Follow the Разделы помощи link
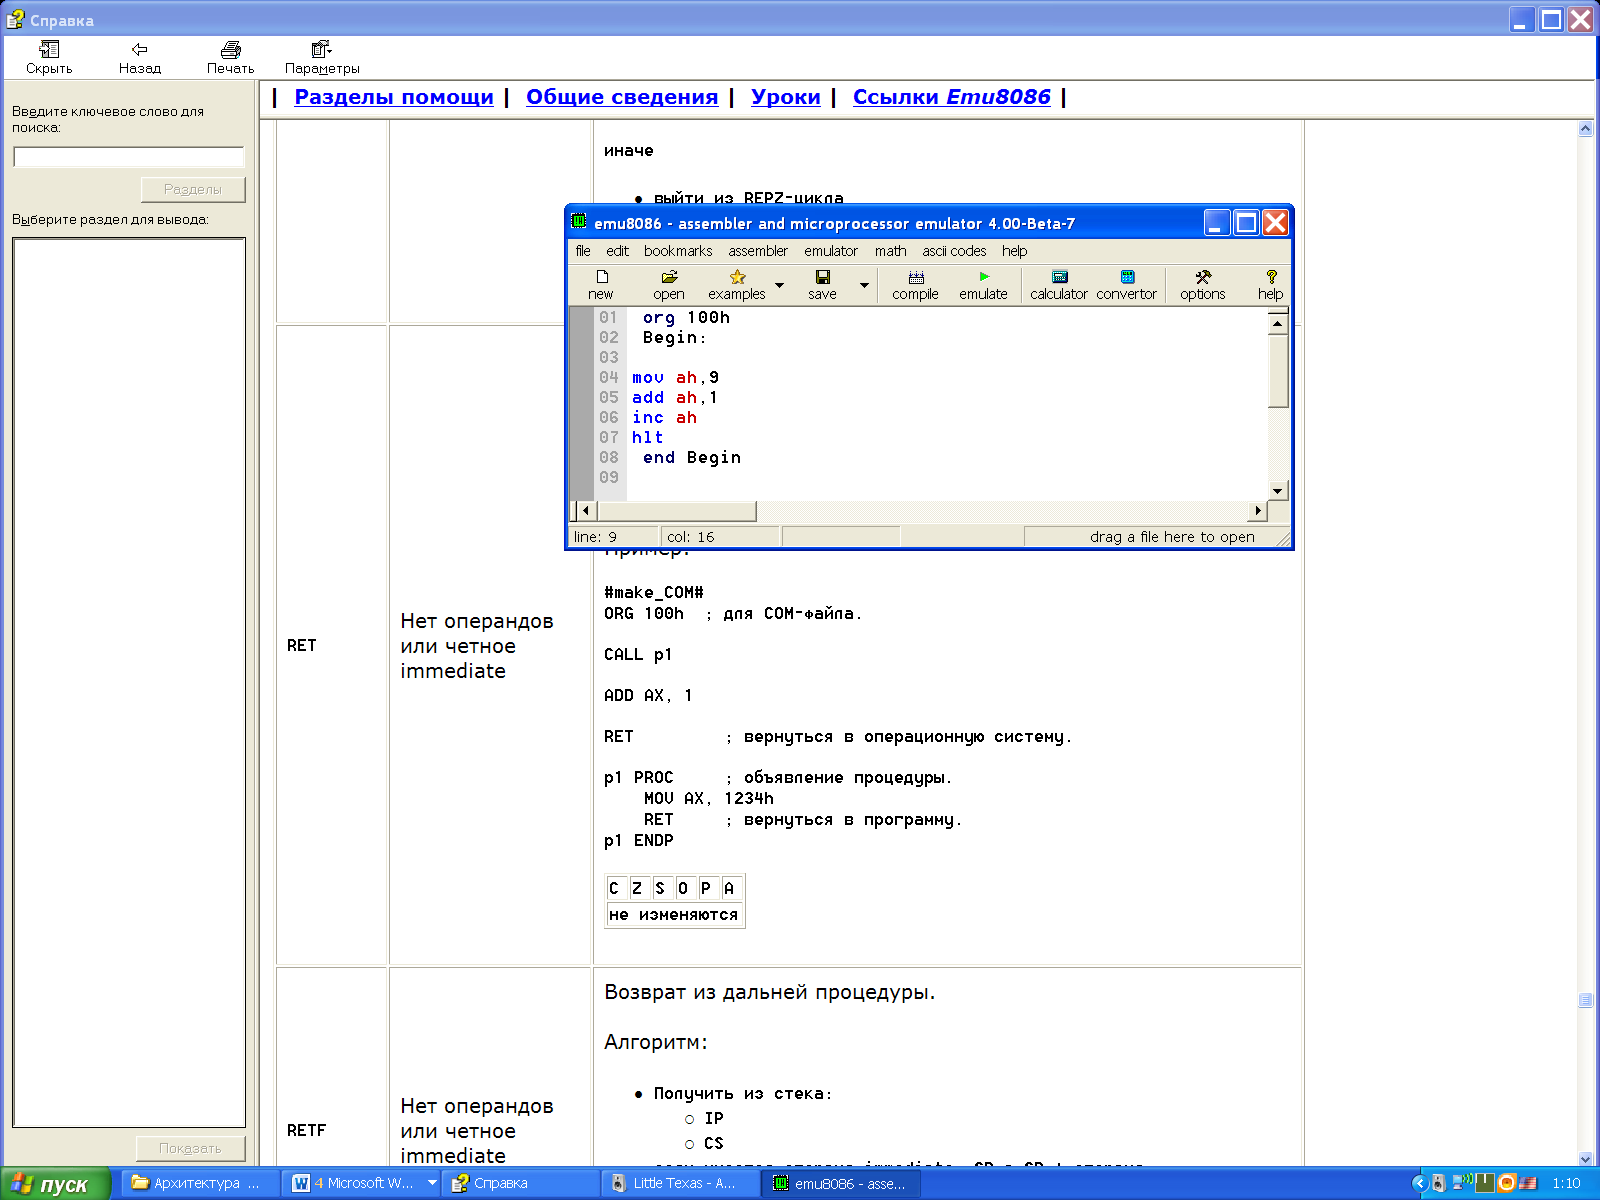This screenshot has height=1200, width=1600. (394, 97)
